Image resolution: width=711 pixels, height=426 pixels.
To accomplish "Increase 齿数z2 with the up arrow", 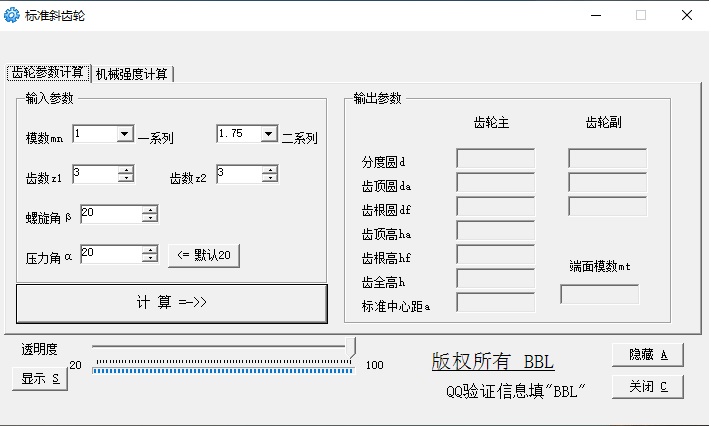I will click(270, 170).
